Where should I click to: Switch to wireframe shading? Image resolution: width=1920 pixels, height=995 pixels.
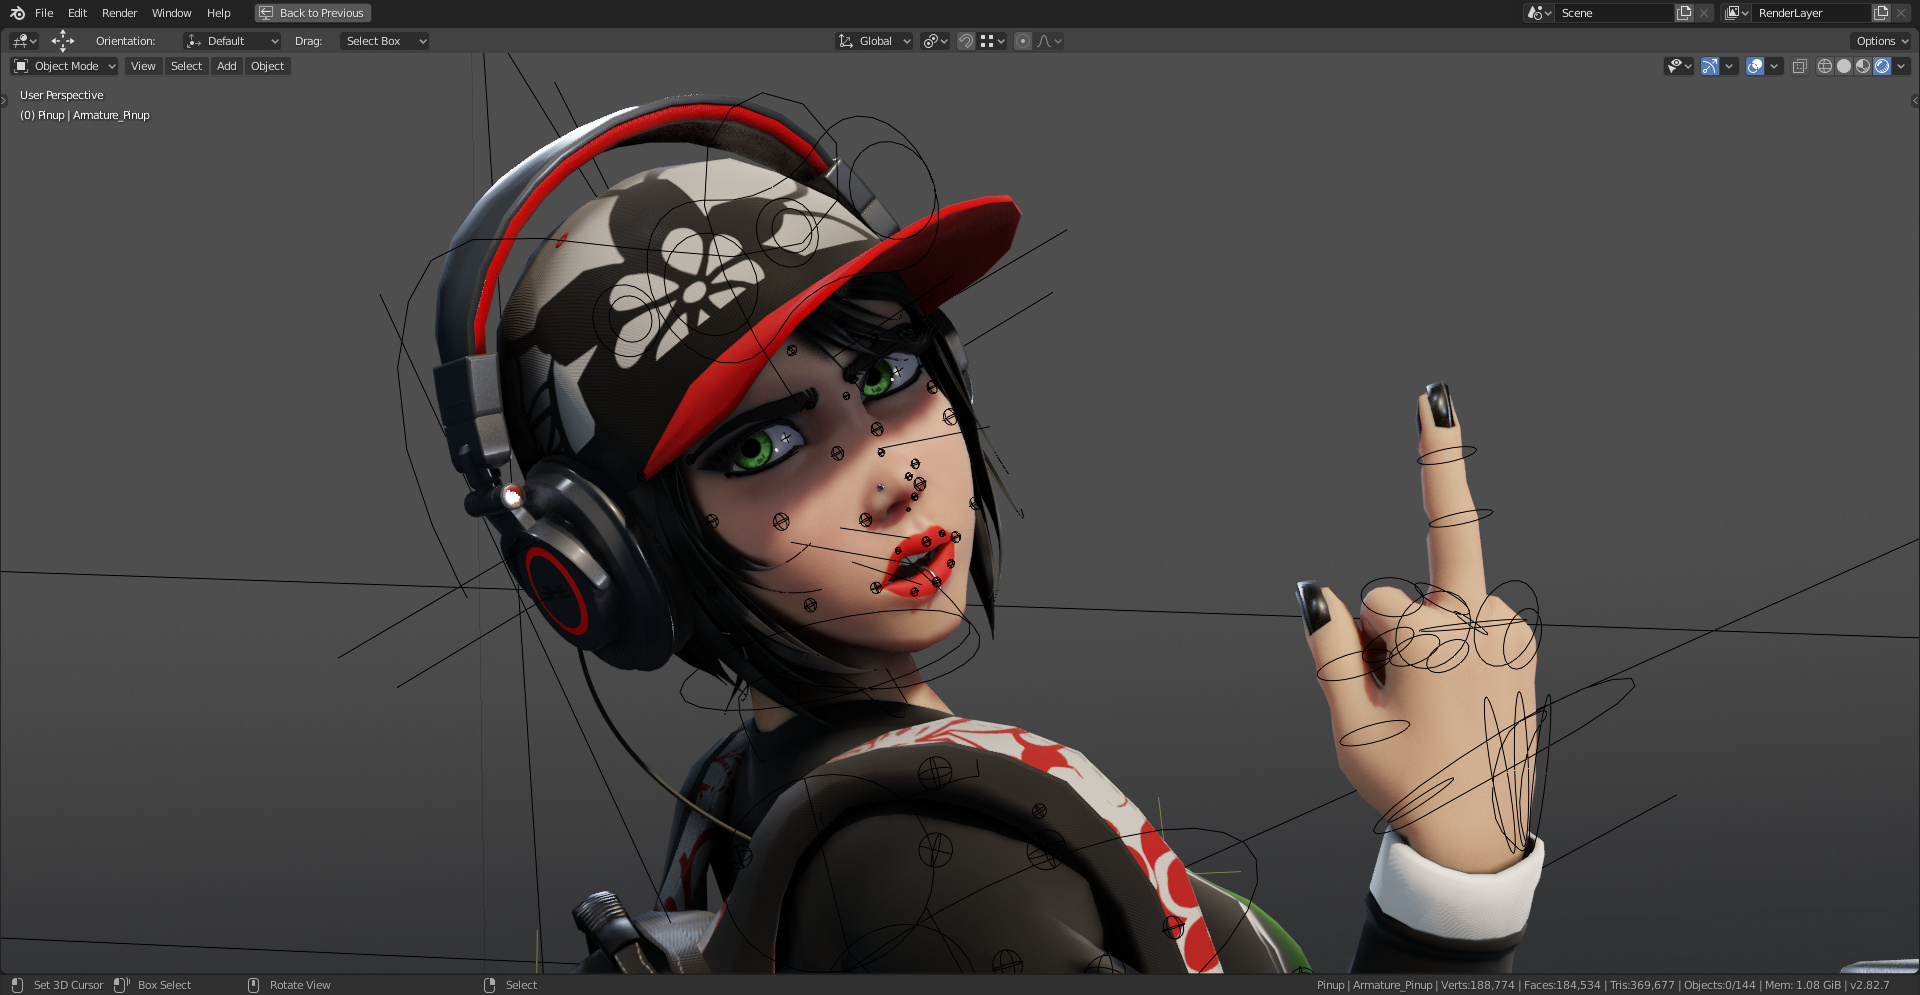click(x=1825, y=66)
